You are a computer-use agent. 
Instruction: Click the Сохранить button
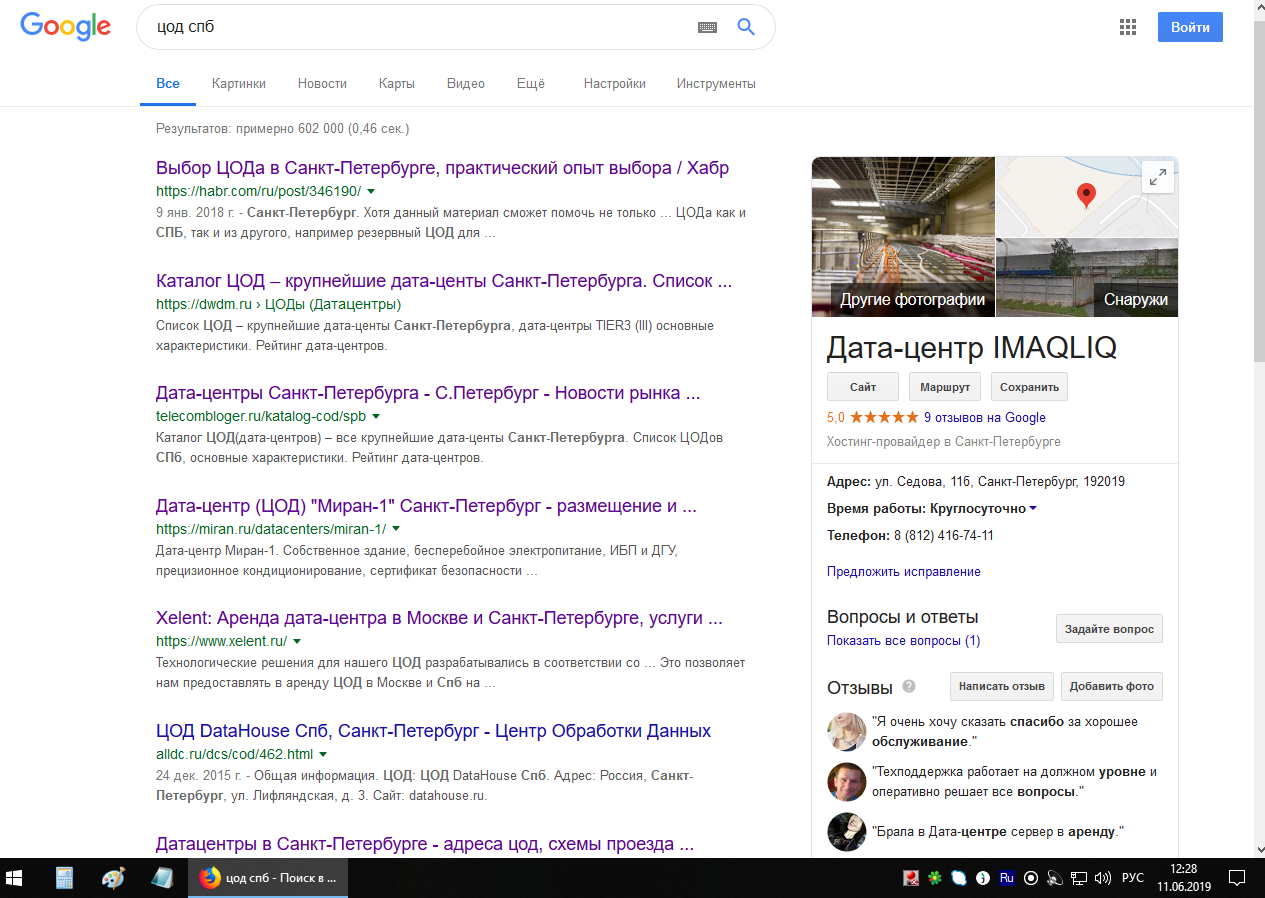[x=1029, y=387]
